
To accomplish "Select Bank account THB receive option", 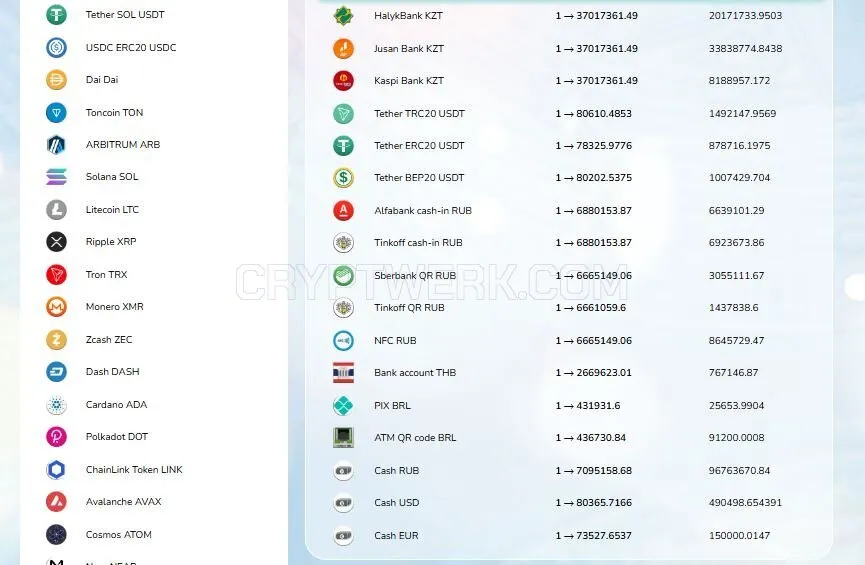I will pyautogui.click(x=415, y=372).
